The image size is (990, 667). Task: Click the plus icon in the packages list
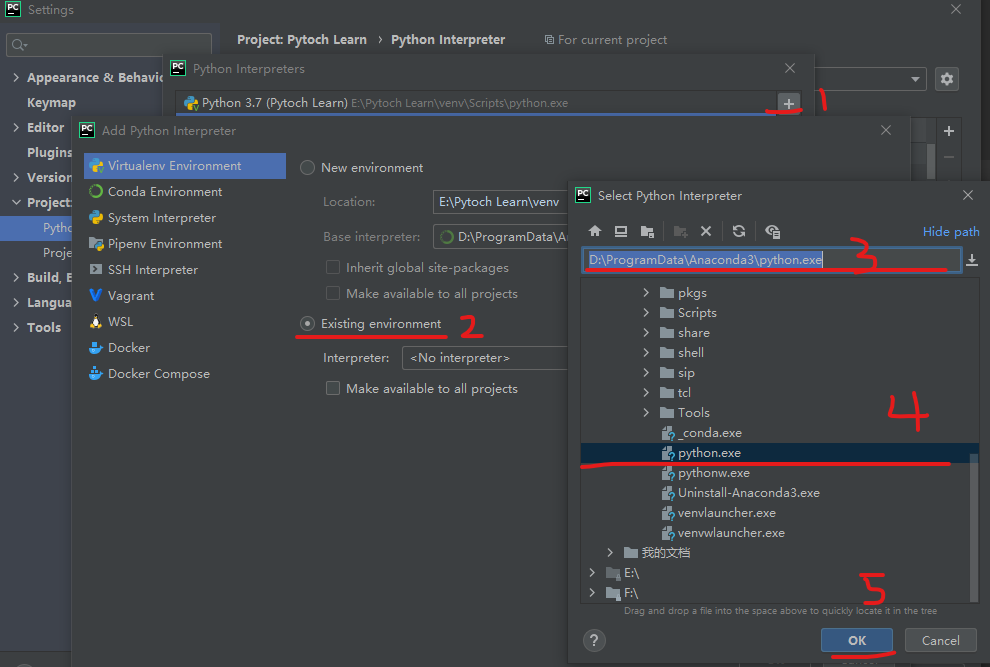pos(948,131)
